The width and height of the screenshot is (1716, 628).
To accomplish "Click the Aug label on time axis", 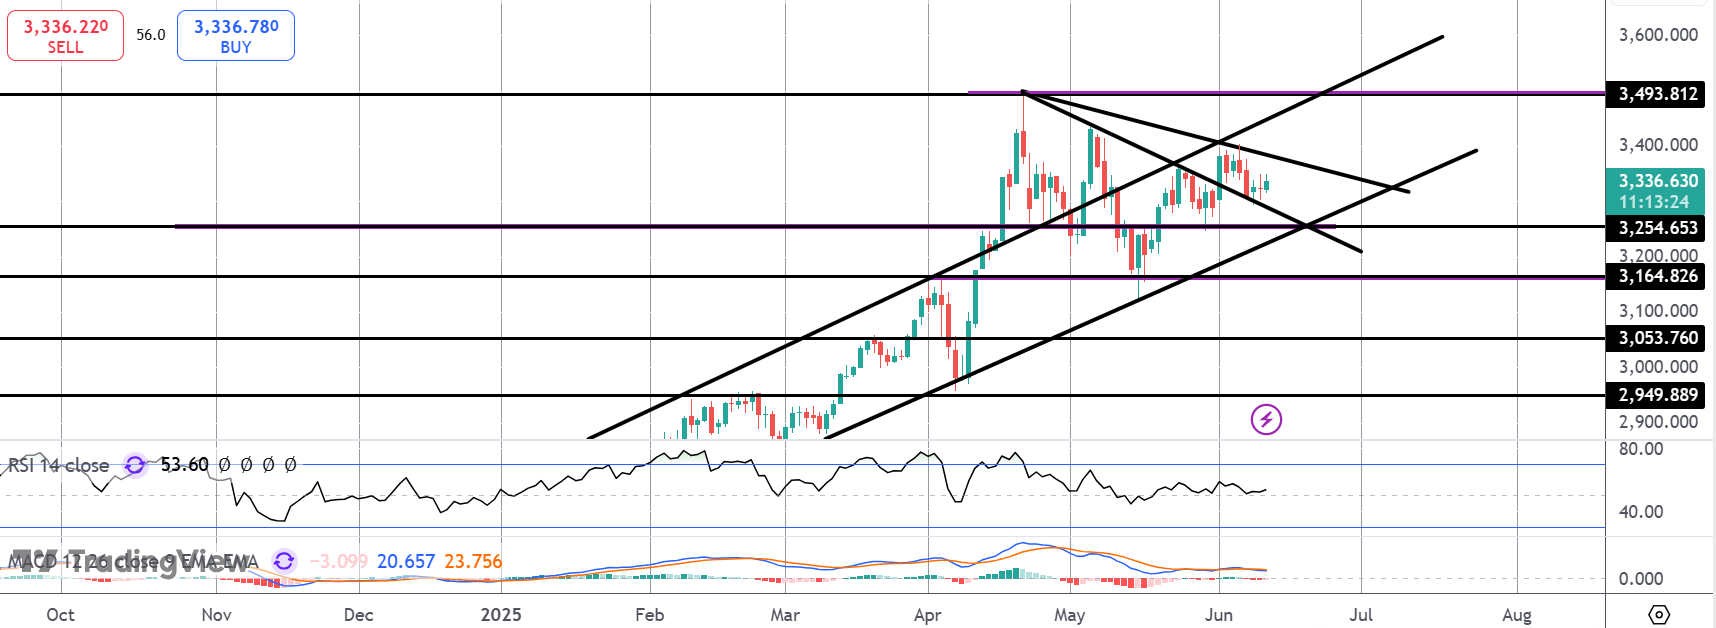I will point(1516,615).
